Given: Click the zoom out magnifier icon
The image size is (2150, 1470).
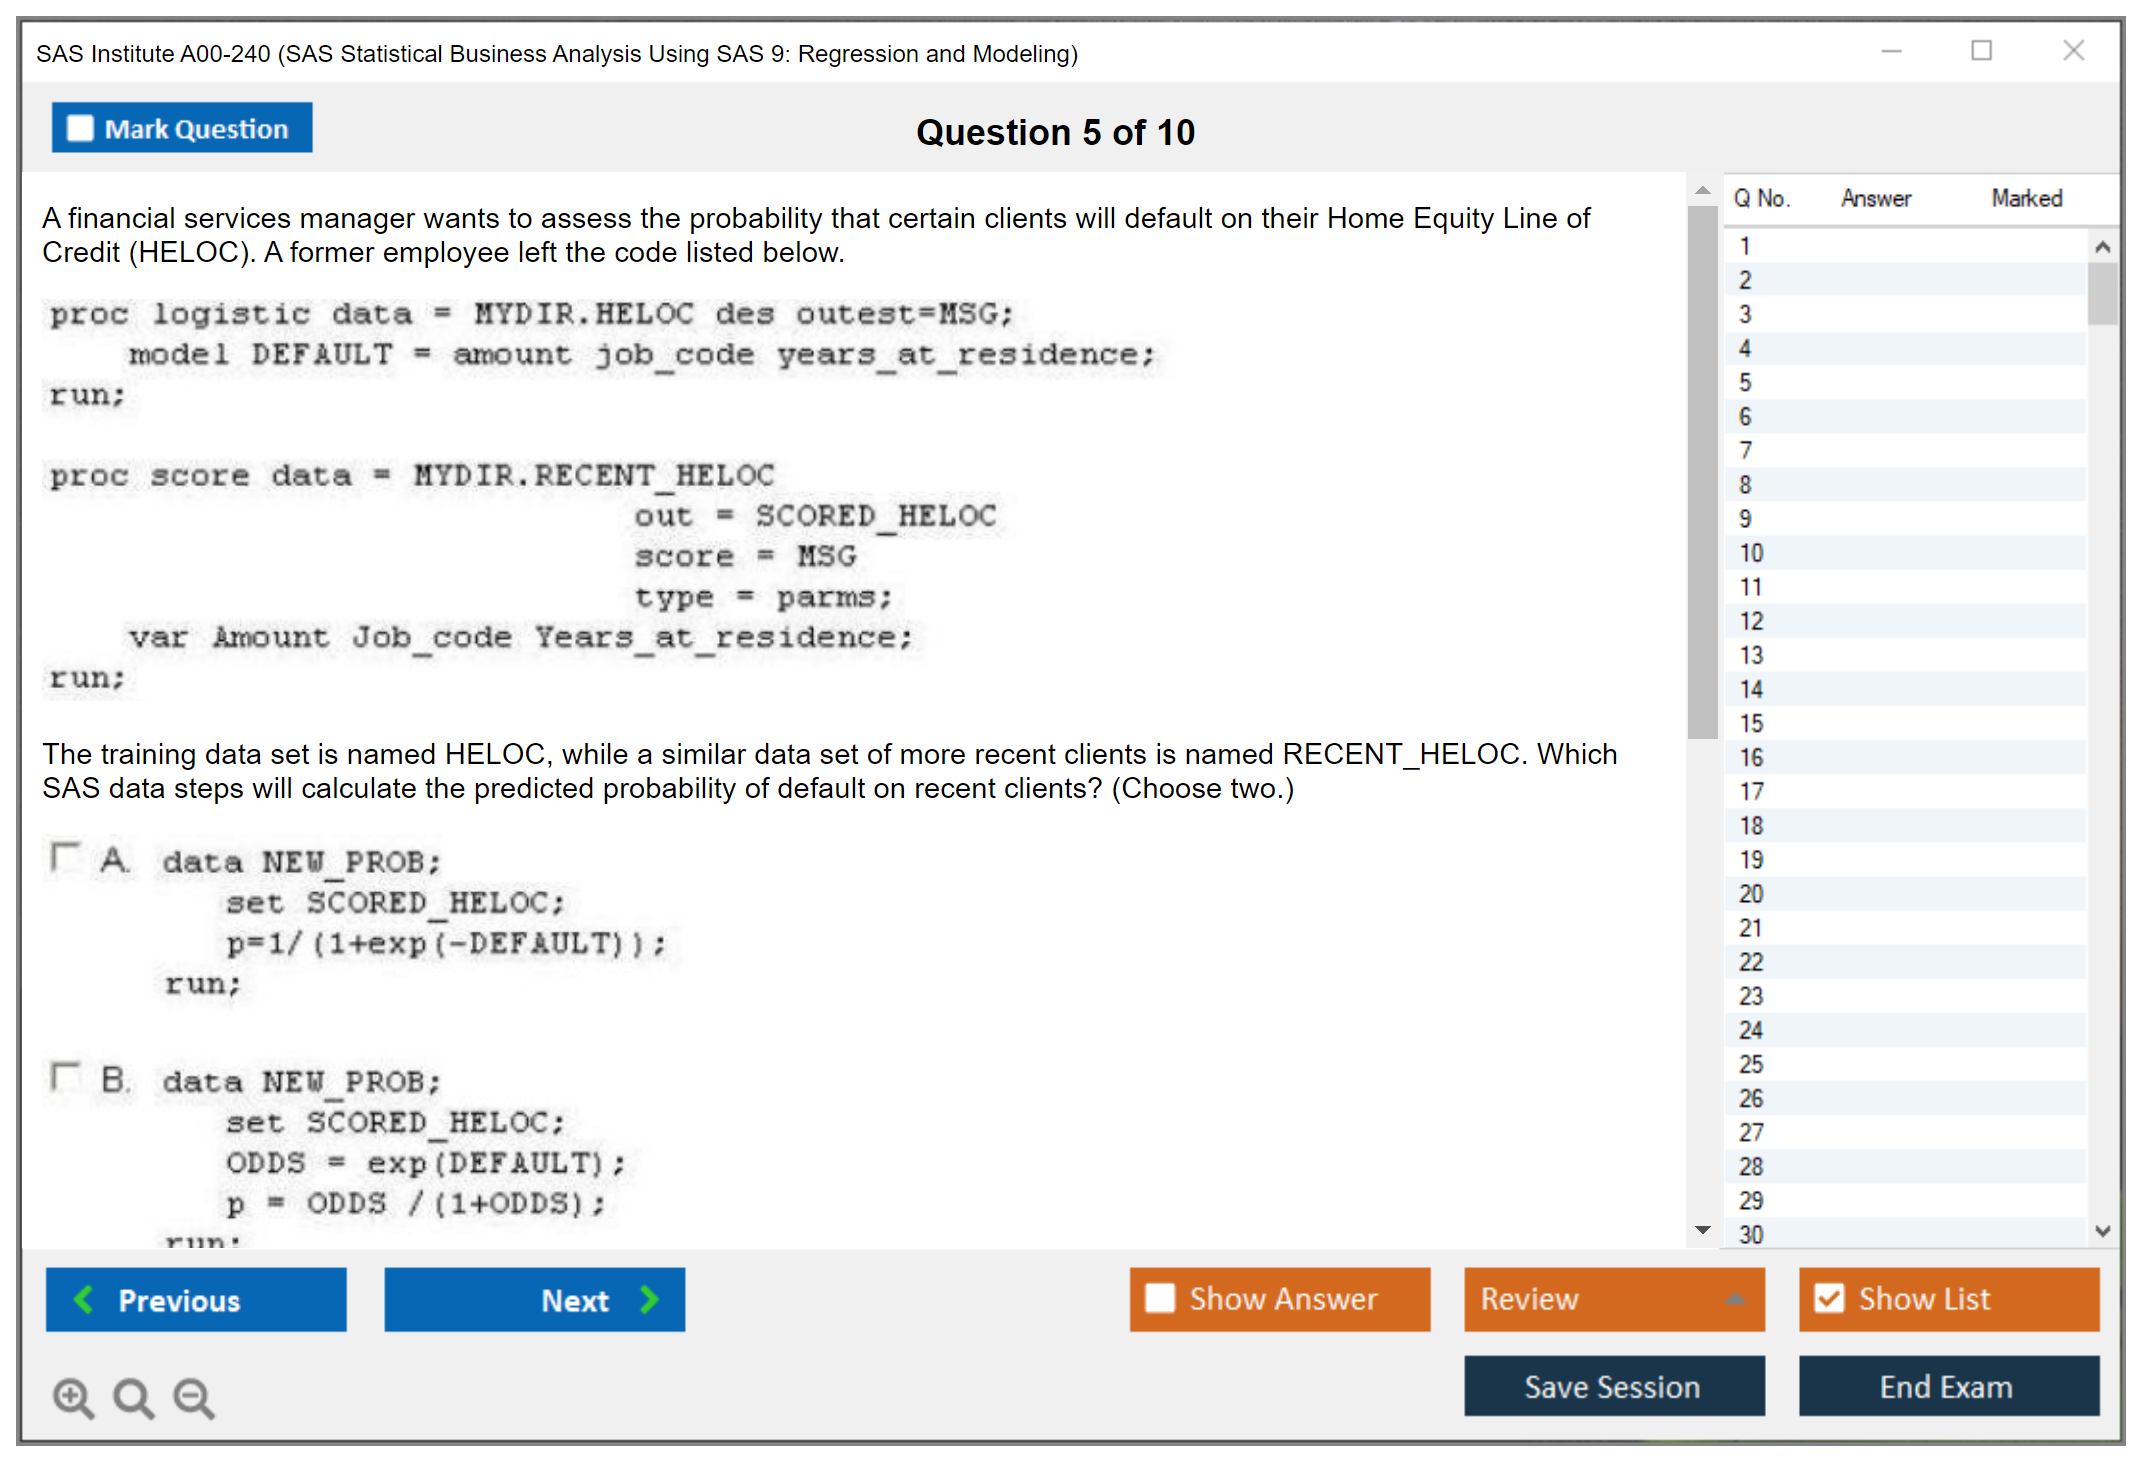Looking at the screenshot, I should (194, 1397).
